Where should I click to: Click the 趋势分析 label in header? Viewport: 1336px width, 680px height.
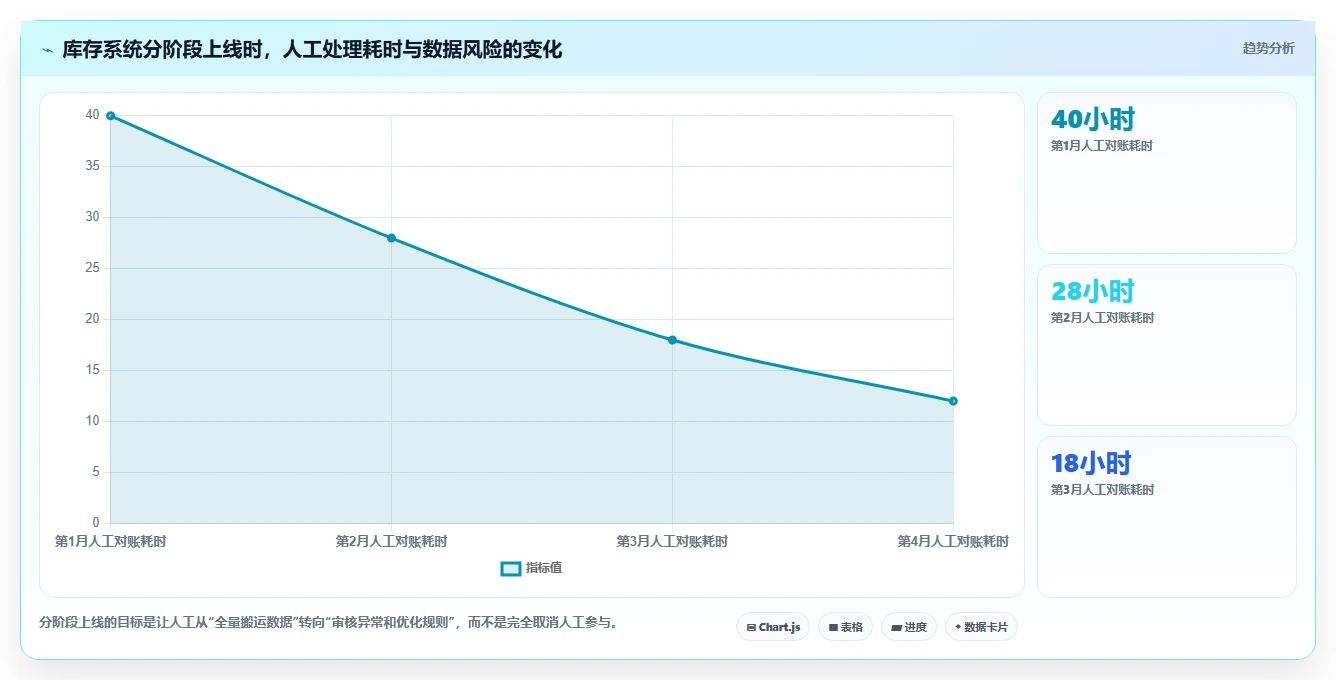1268,48
